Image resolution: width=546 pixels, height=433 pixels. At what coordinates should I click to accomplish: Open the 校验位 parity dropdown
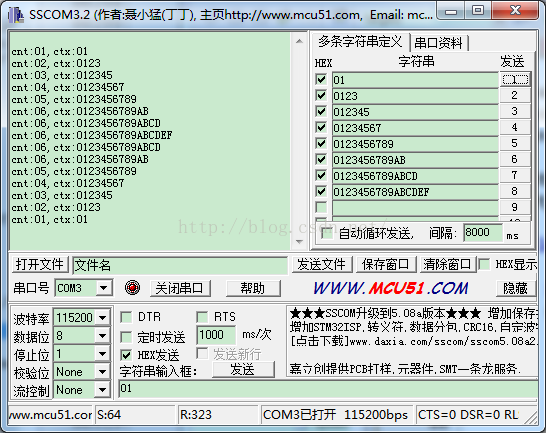click(102, 372)
